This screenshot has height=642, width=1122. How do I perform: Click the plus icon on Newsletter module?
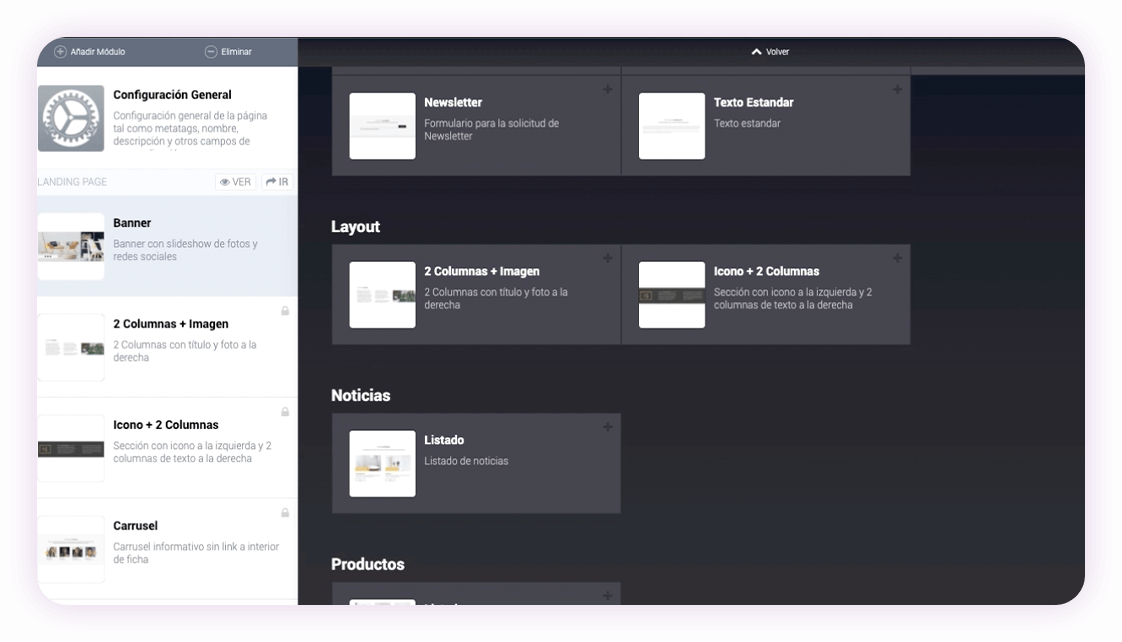coord(607,90)
